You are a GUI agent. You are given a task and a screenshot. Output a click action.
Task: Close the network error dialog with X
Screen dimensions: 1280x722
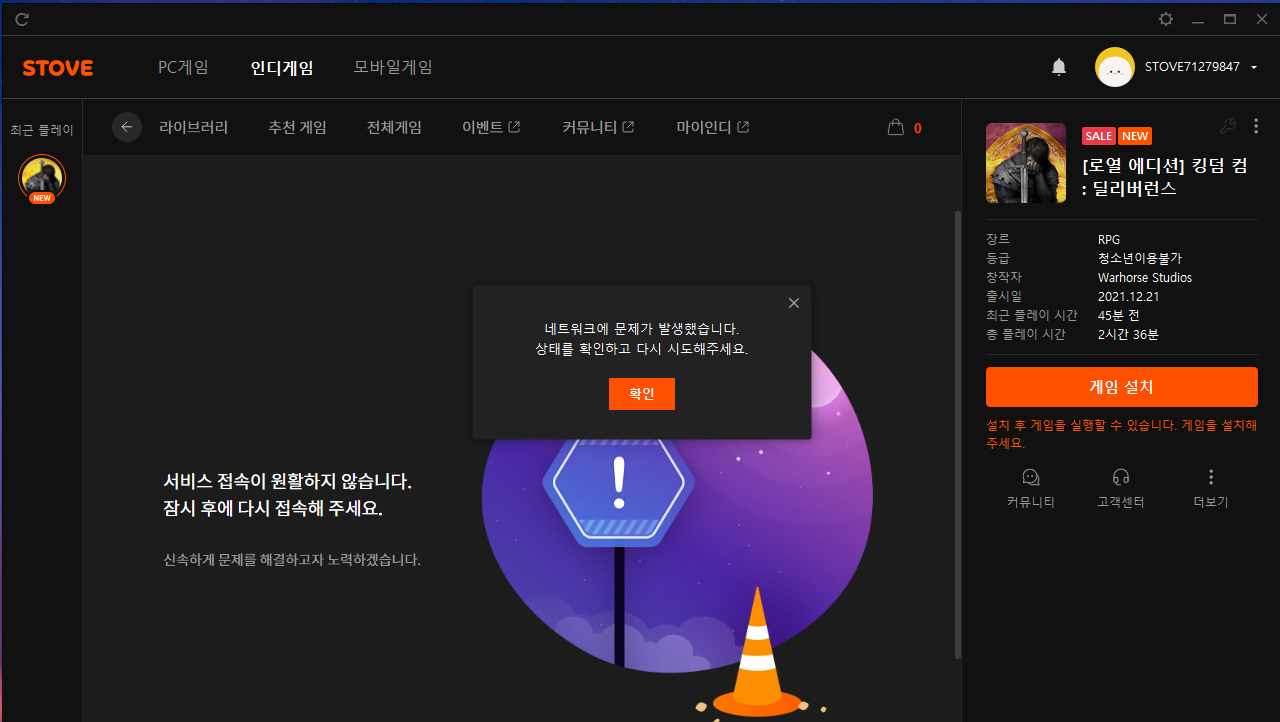coord(794,303)
